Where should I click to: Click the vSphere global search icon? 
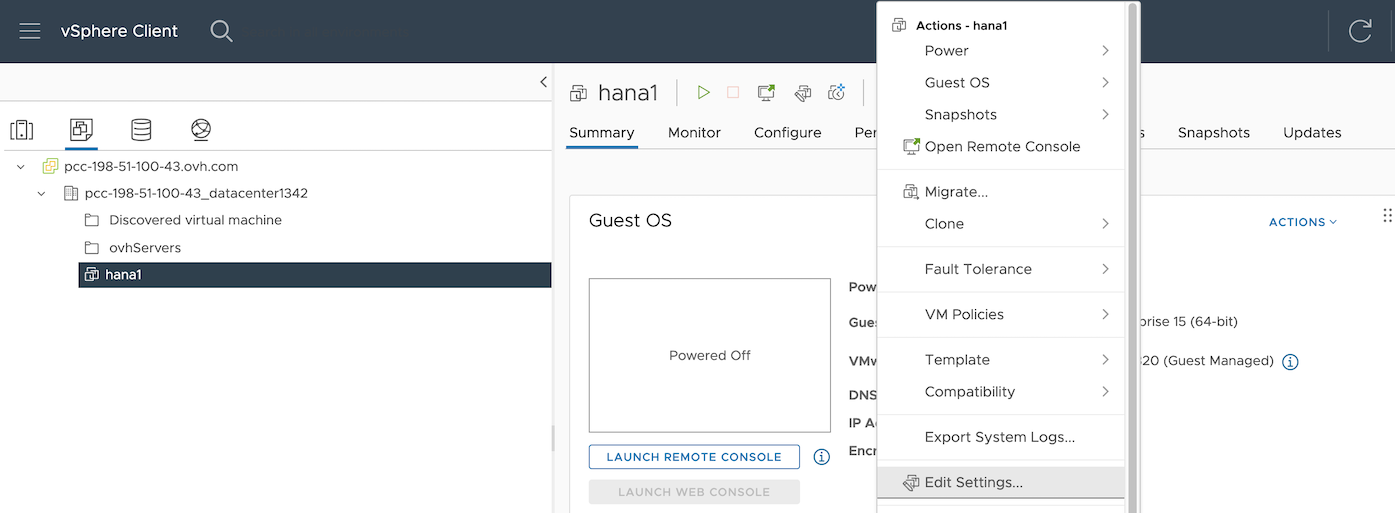point(221,31)
